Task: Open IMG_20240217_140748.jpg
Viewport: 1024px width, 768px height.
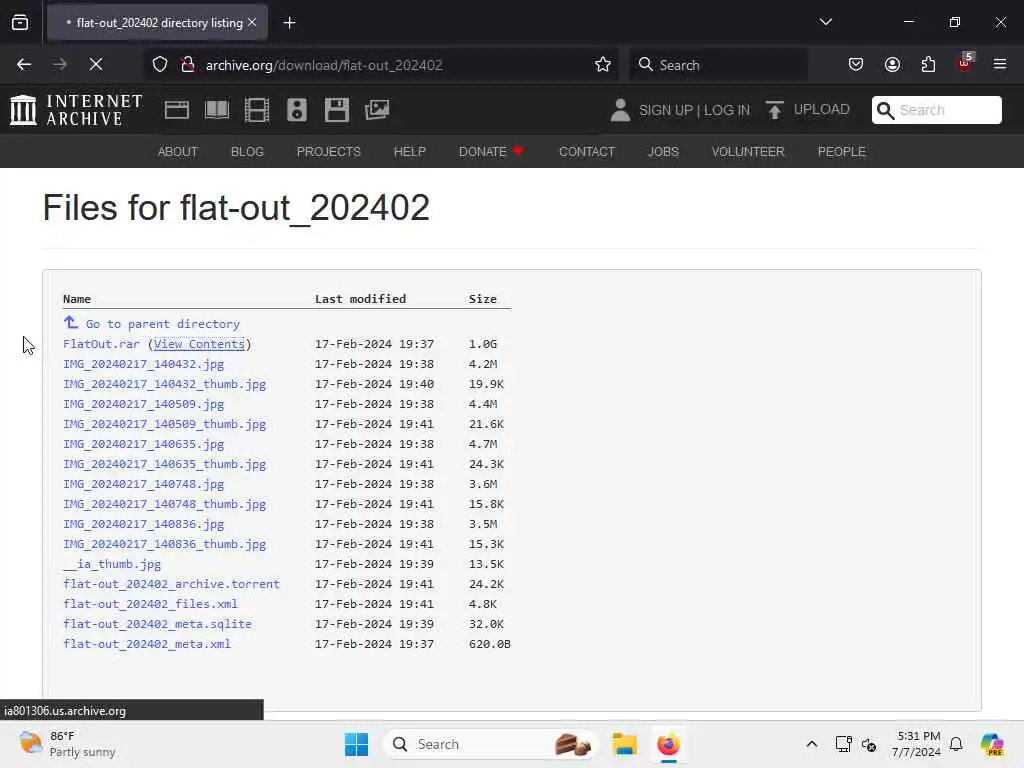Action: (144, 484)
